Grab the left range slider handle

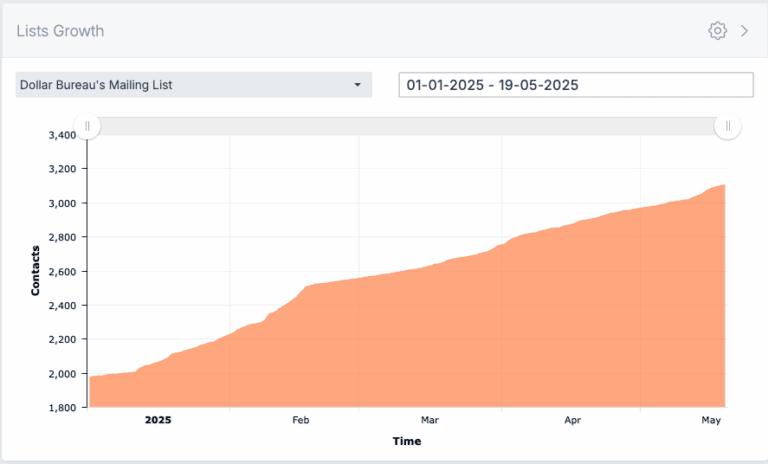click(88, 126)
